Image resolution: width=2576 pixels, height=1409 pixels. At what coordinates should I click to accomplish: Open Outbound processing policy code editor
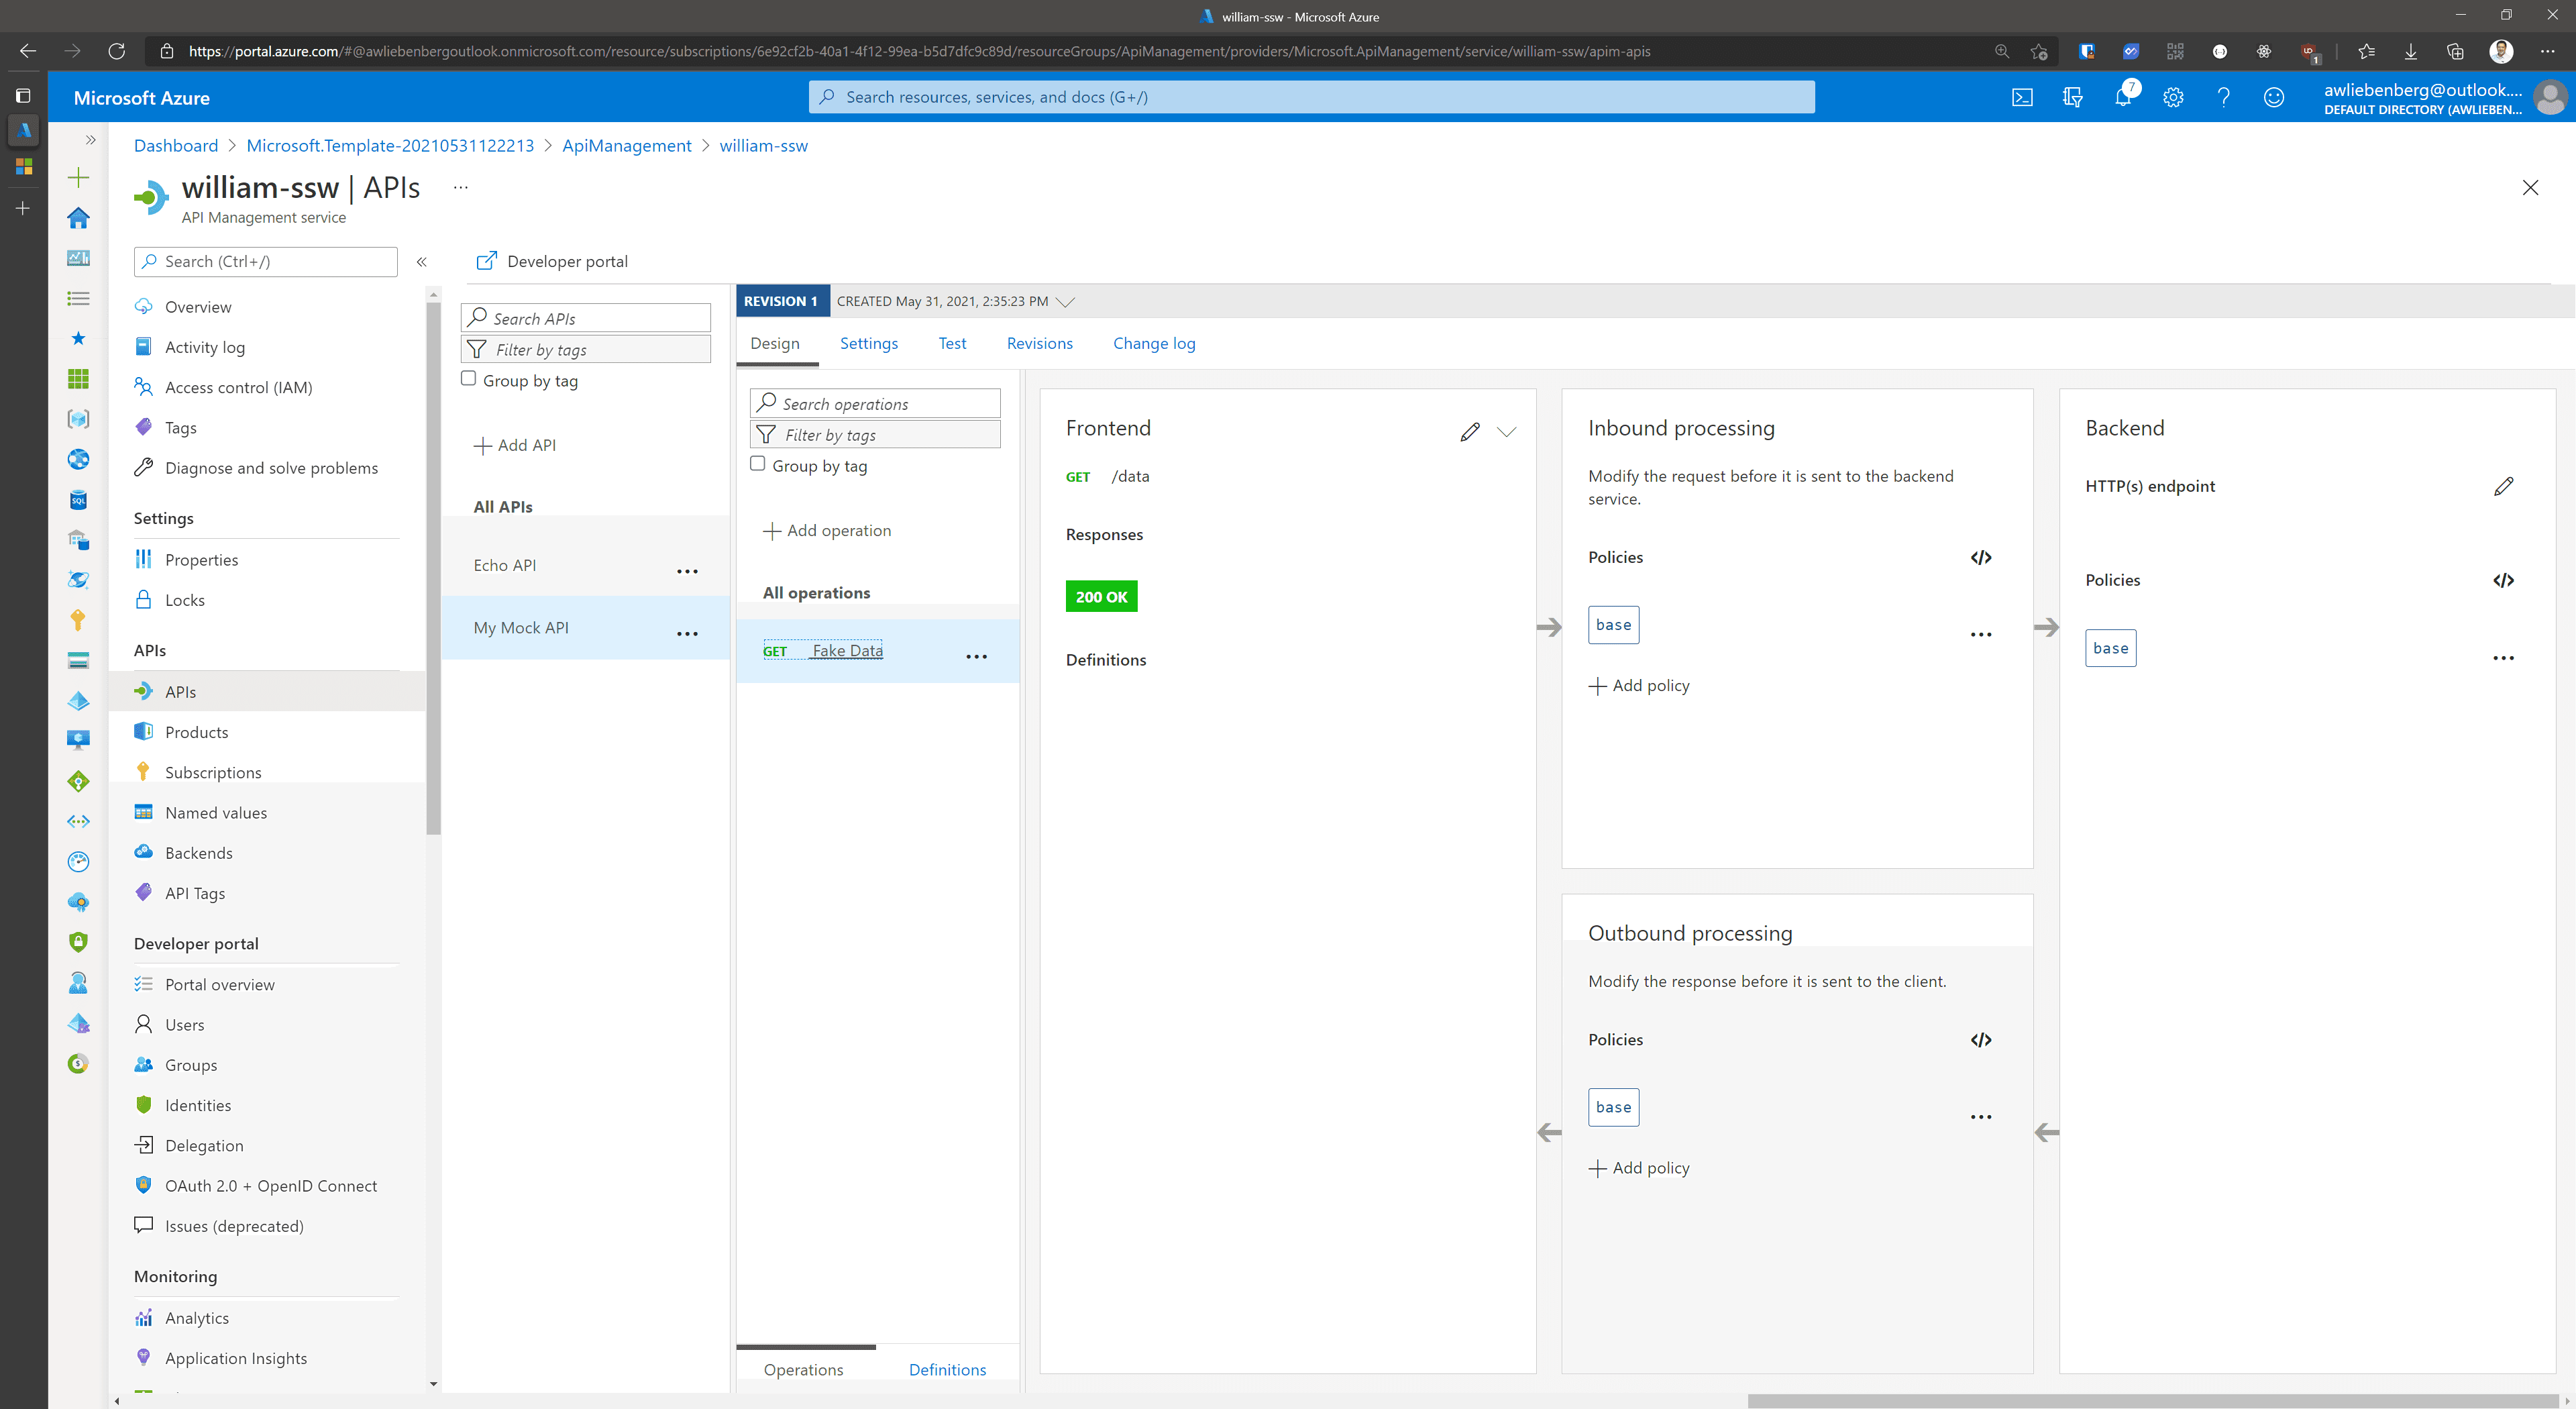point(1980,1040)
